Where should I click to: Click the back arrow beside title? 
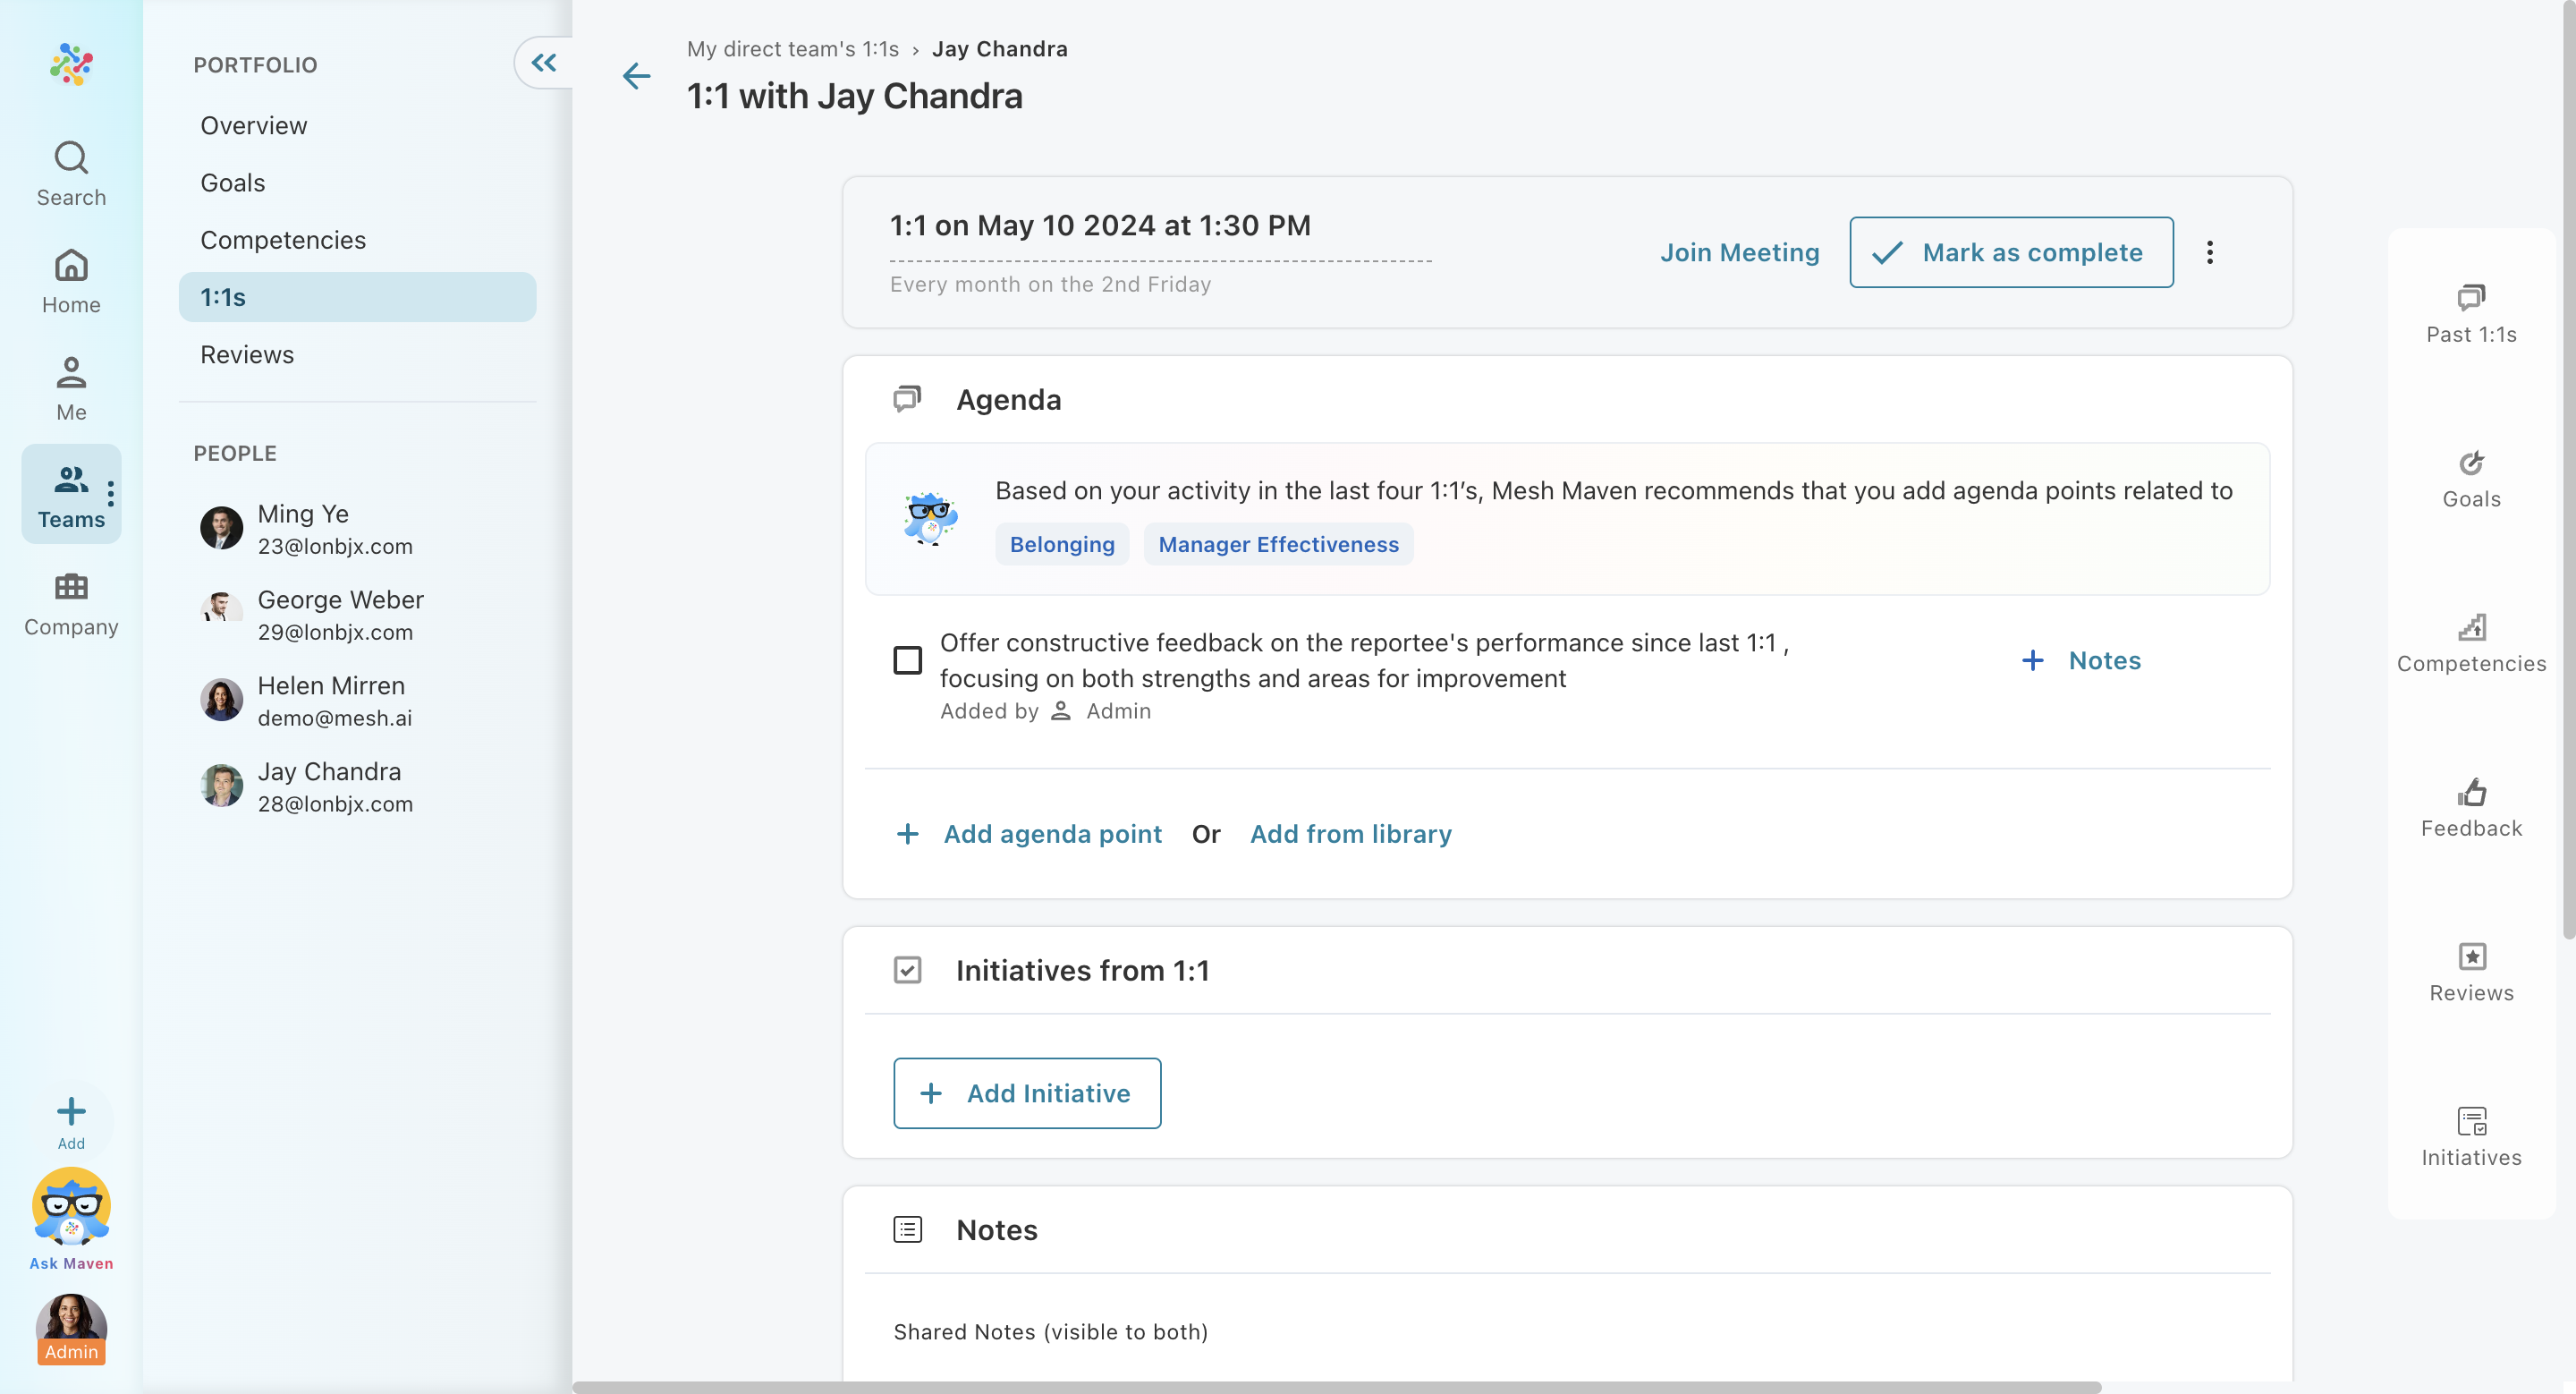tap(636, 76)
